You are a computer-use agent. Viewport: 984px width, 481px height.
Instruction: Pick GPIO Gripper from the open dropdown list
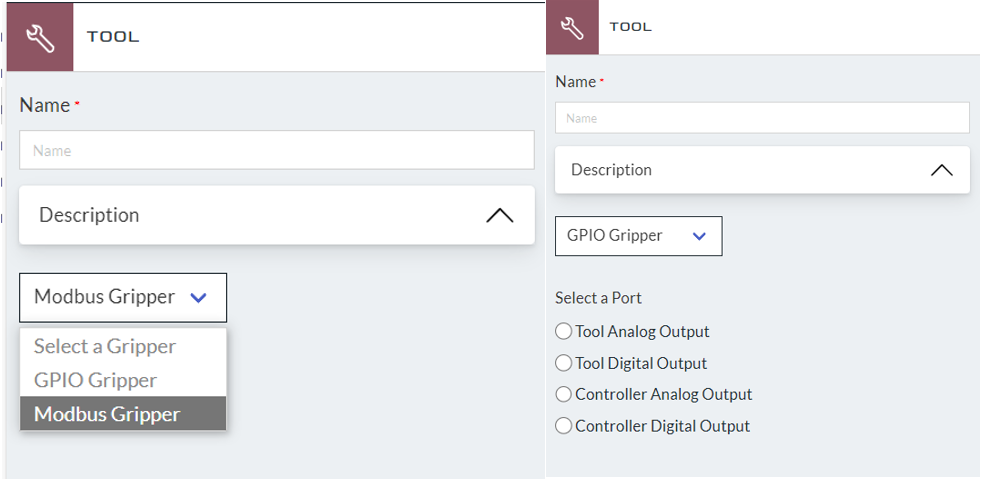[x=96, y=380]
